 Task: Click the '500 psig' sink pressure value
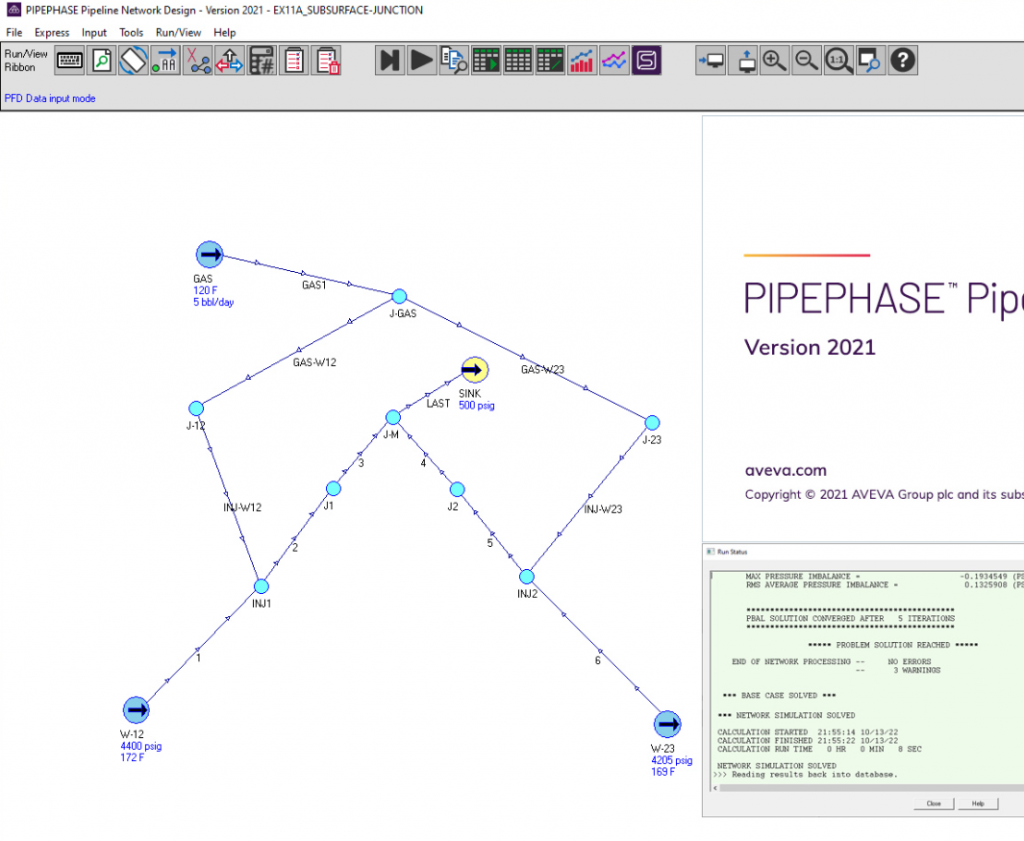(x=477, y=405)
